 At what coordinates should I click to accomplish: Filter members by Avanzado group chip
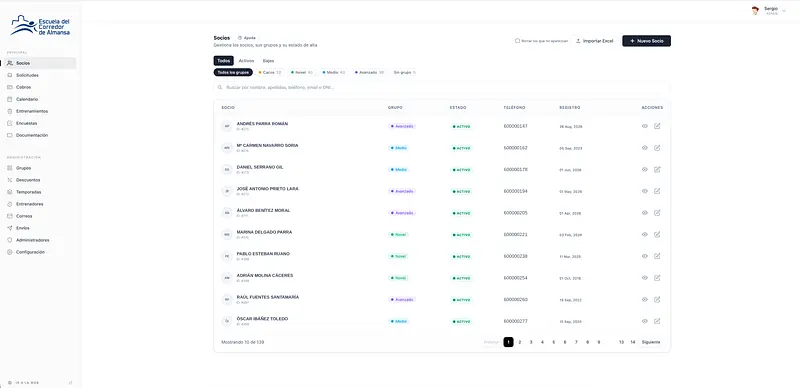[369, 72]
